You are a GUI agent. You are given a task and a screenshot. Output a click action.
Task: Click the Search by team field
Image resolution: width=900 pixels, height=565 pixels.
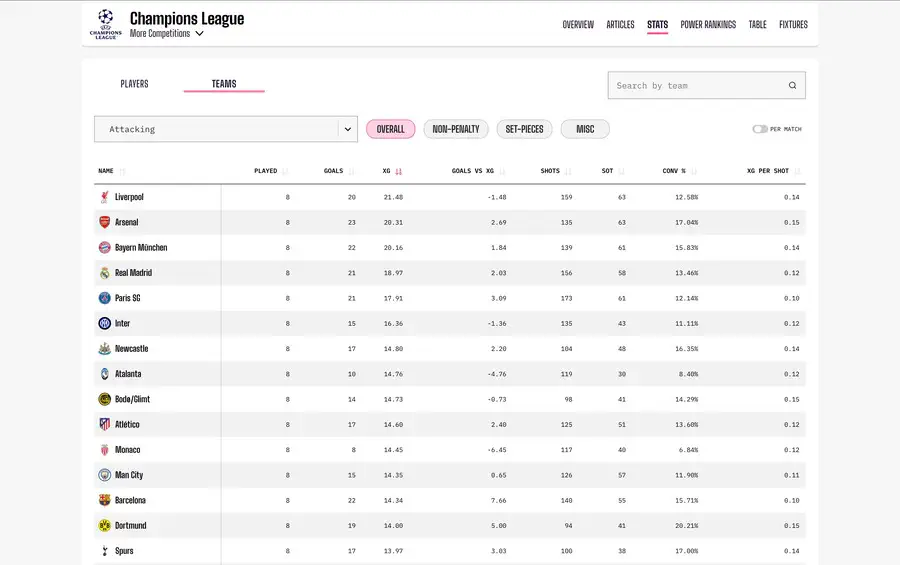[x=707, y=86]
